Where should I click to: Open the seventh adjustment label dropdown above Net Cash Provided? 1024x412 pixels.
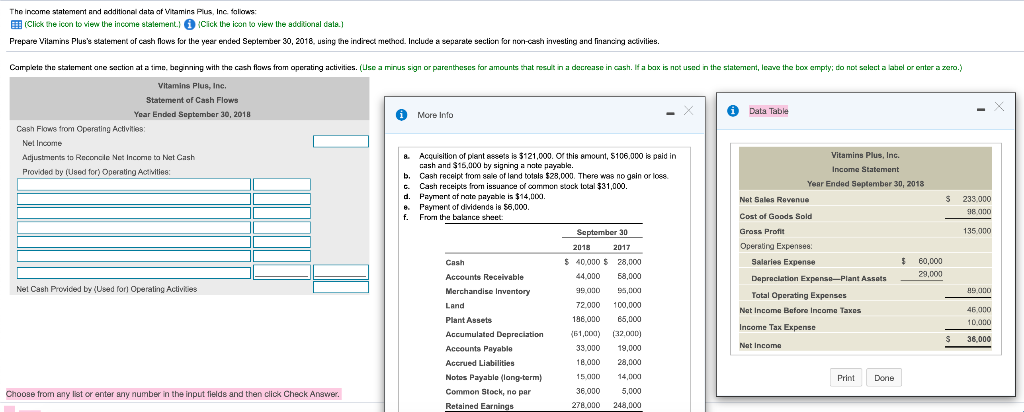[x=134, y=272]
